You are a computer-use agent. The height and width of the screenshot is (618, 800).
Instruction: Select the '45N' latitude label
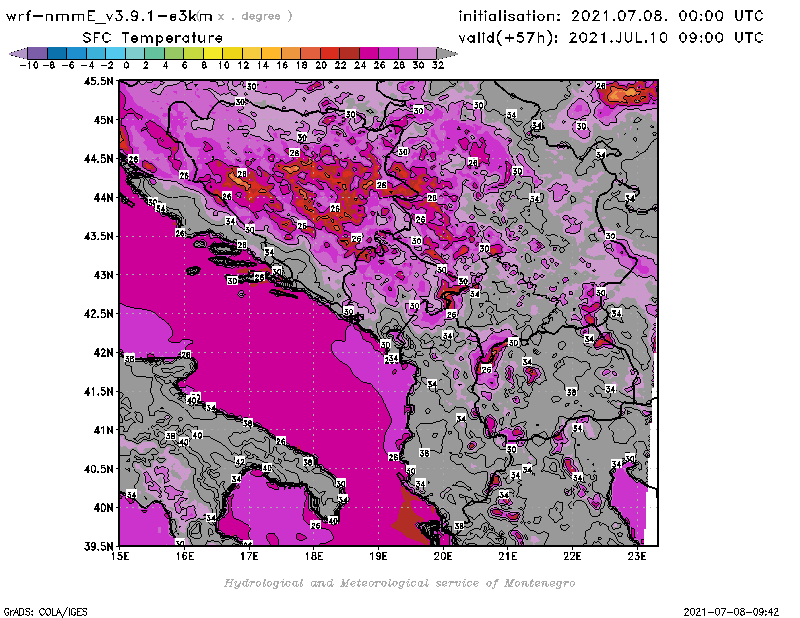(104, 120)
